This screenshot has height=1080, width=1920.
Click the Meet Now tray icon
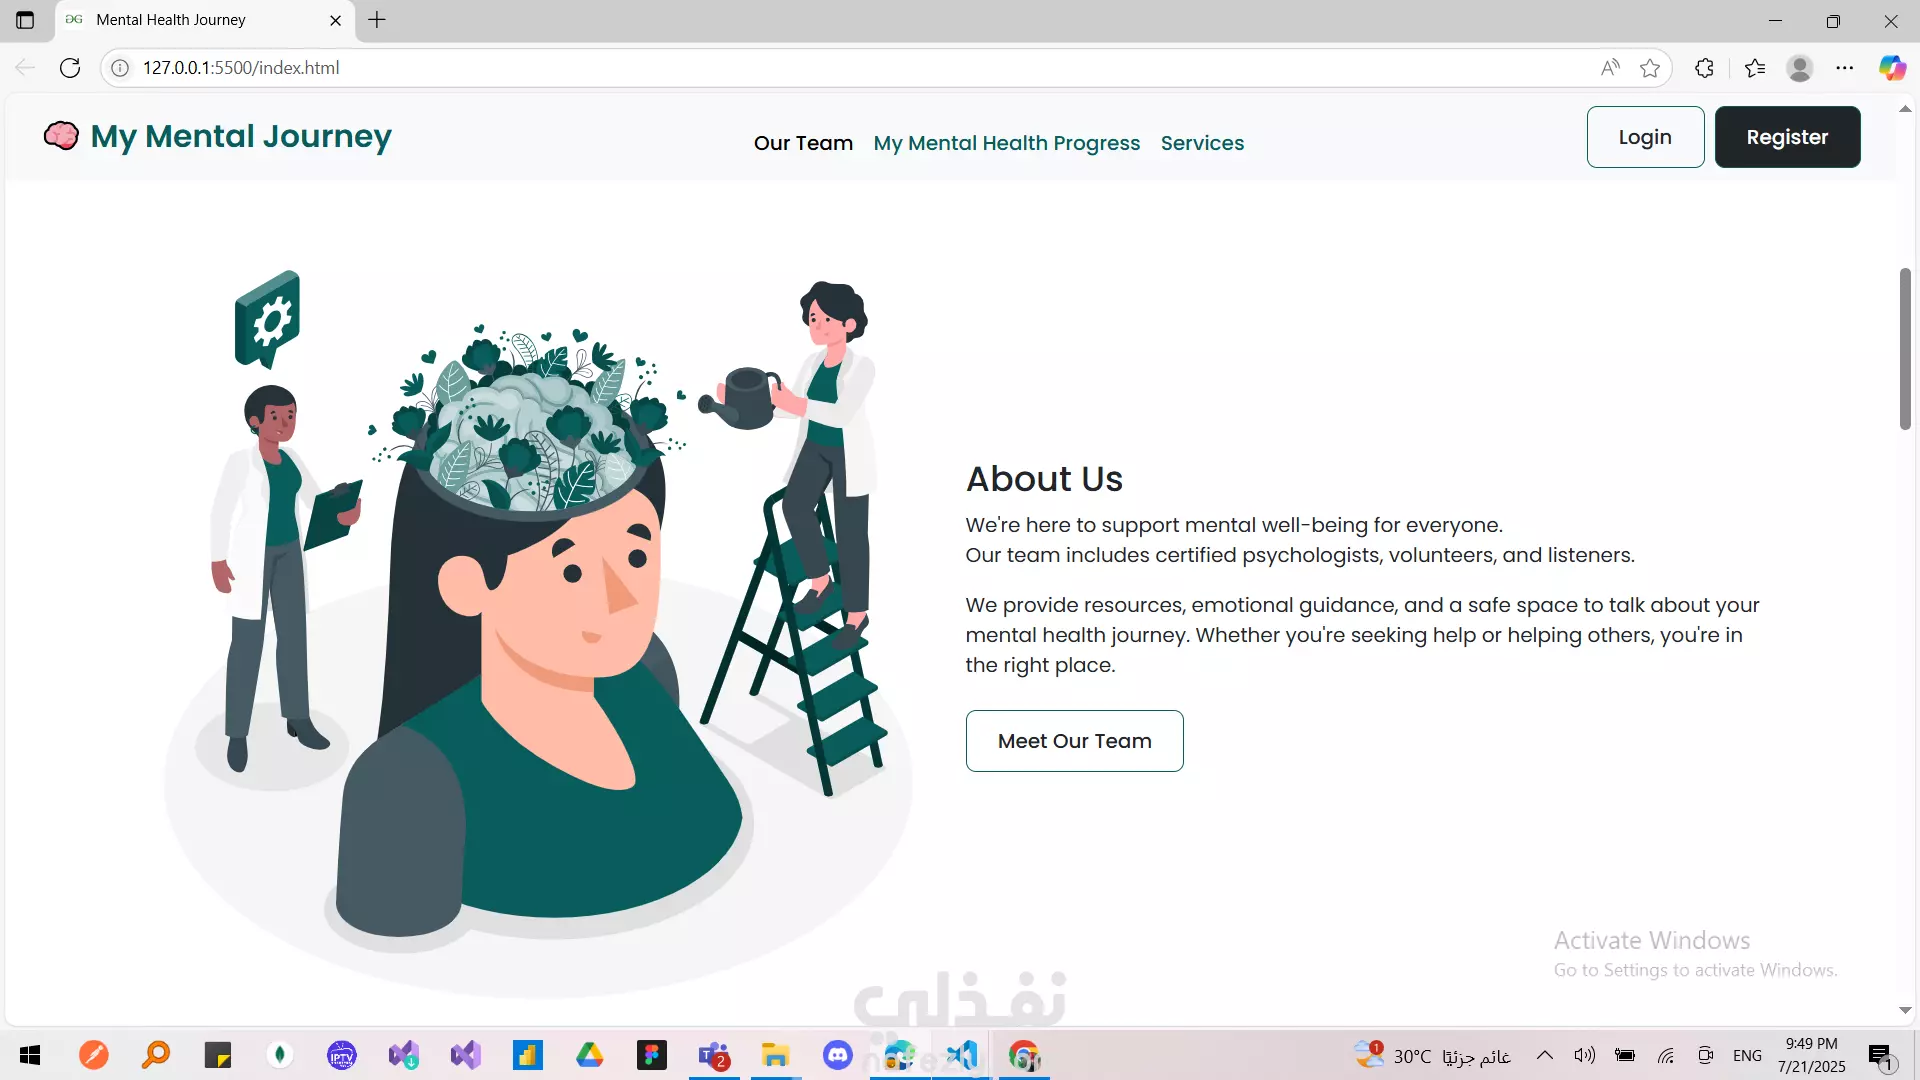(x=1705, y=1055)
